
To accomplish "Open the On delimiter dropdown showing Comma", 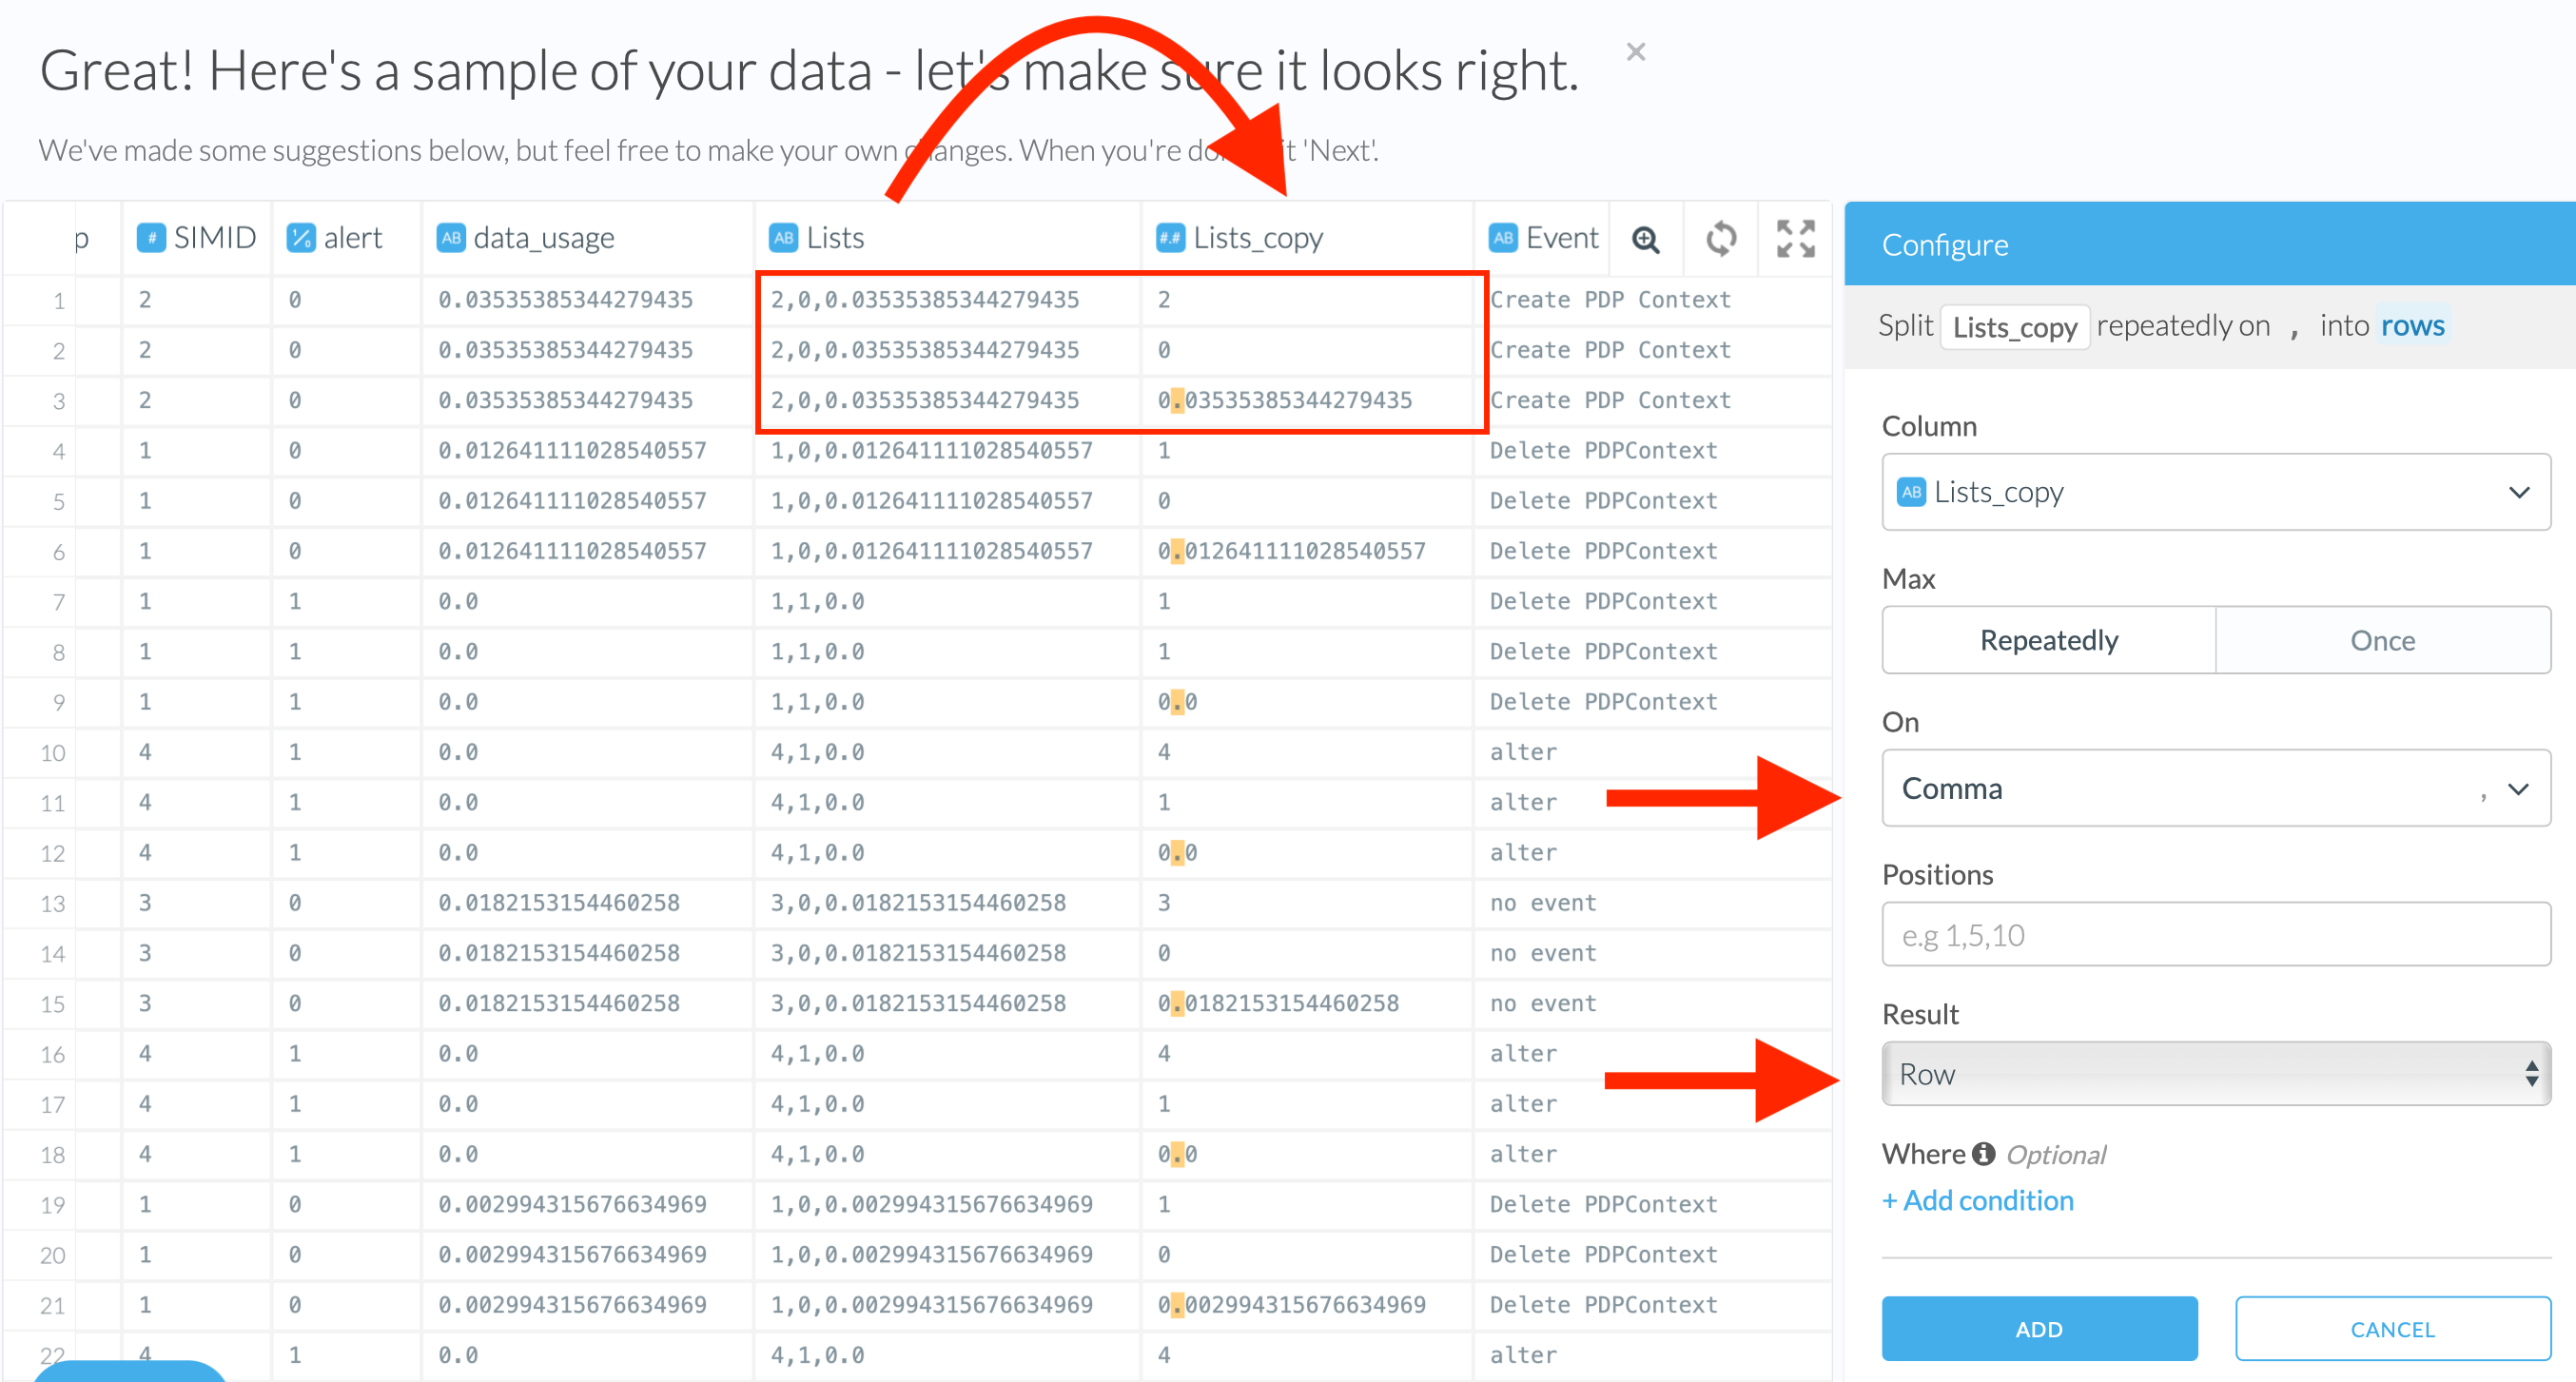I will point(2215,788).
